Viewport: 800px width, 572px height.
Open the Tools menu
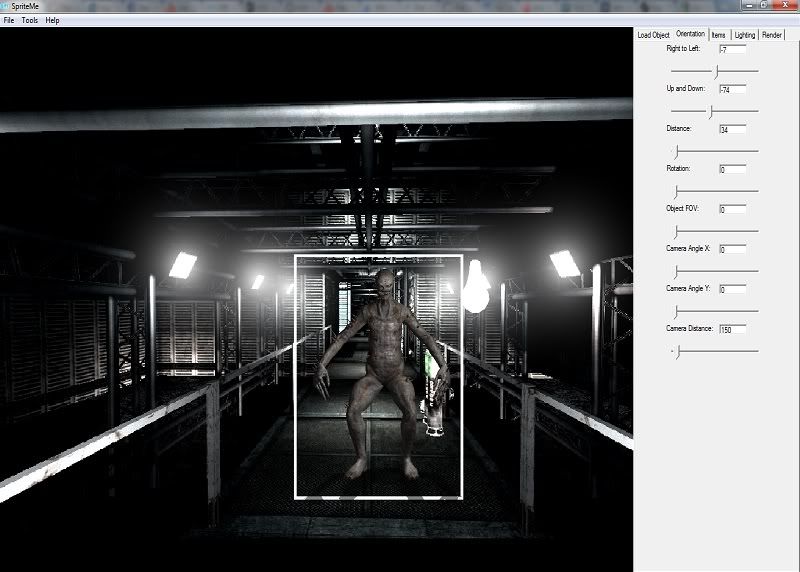tap(30, 20)
